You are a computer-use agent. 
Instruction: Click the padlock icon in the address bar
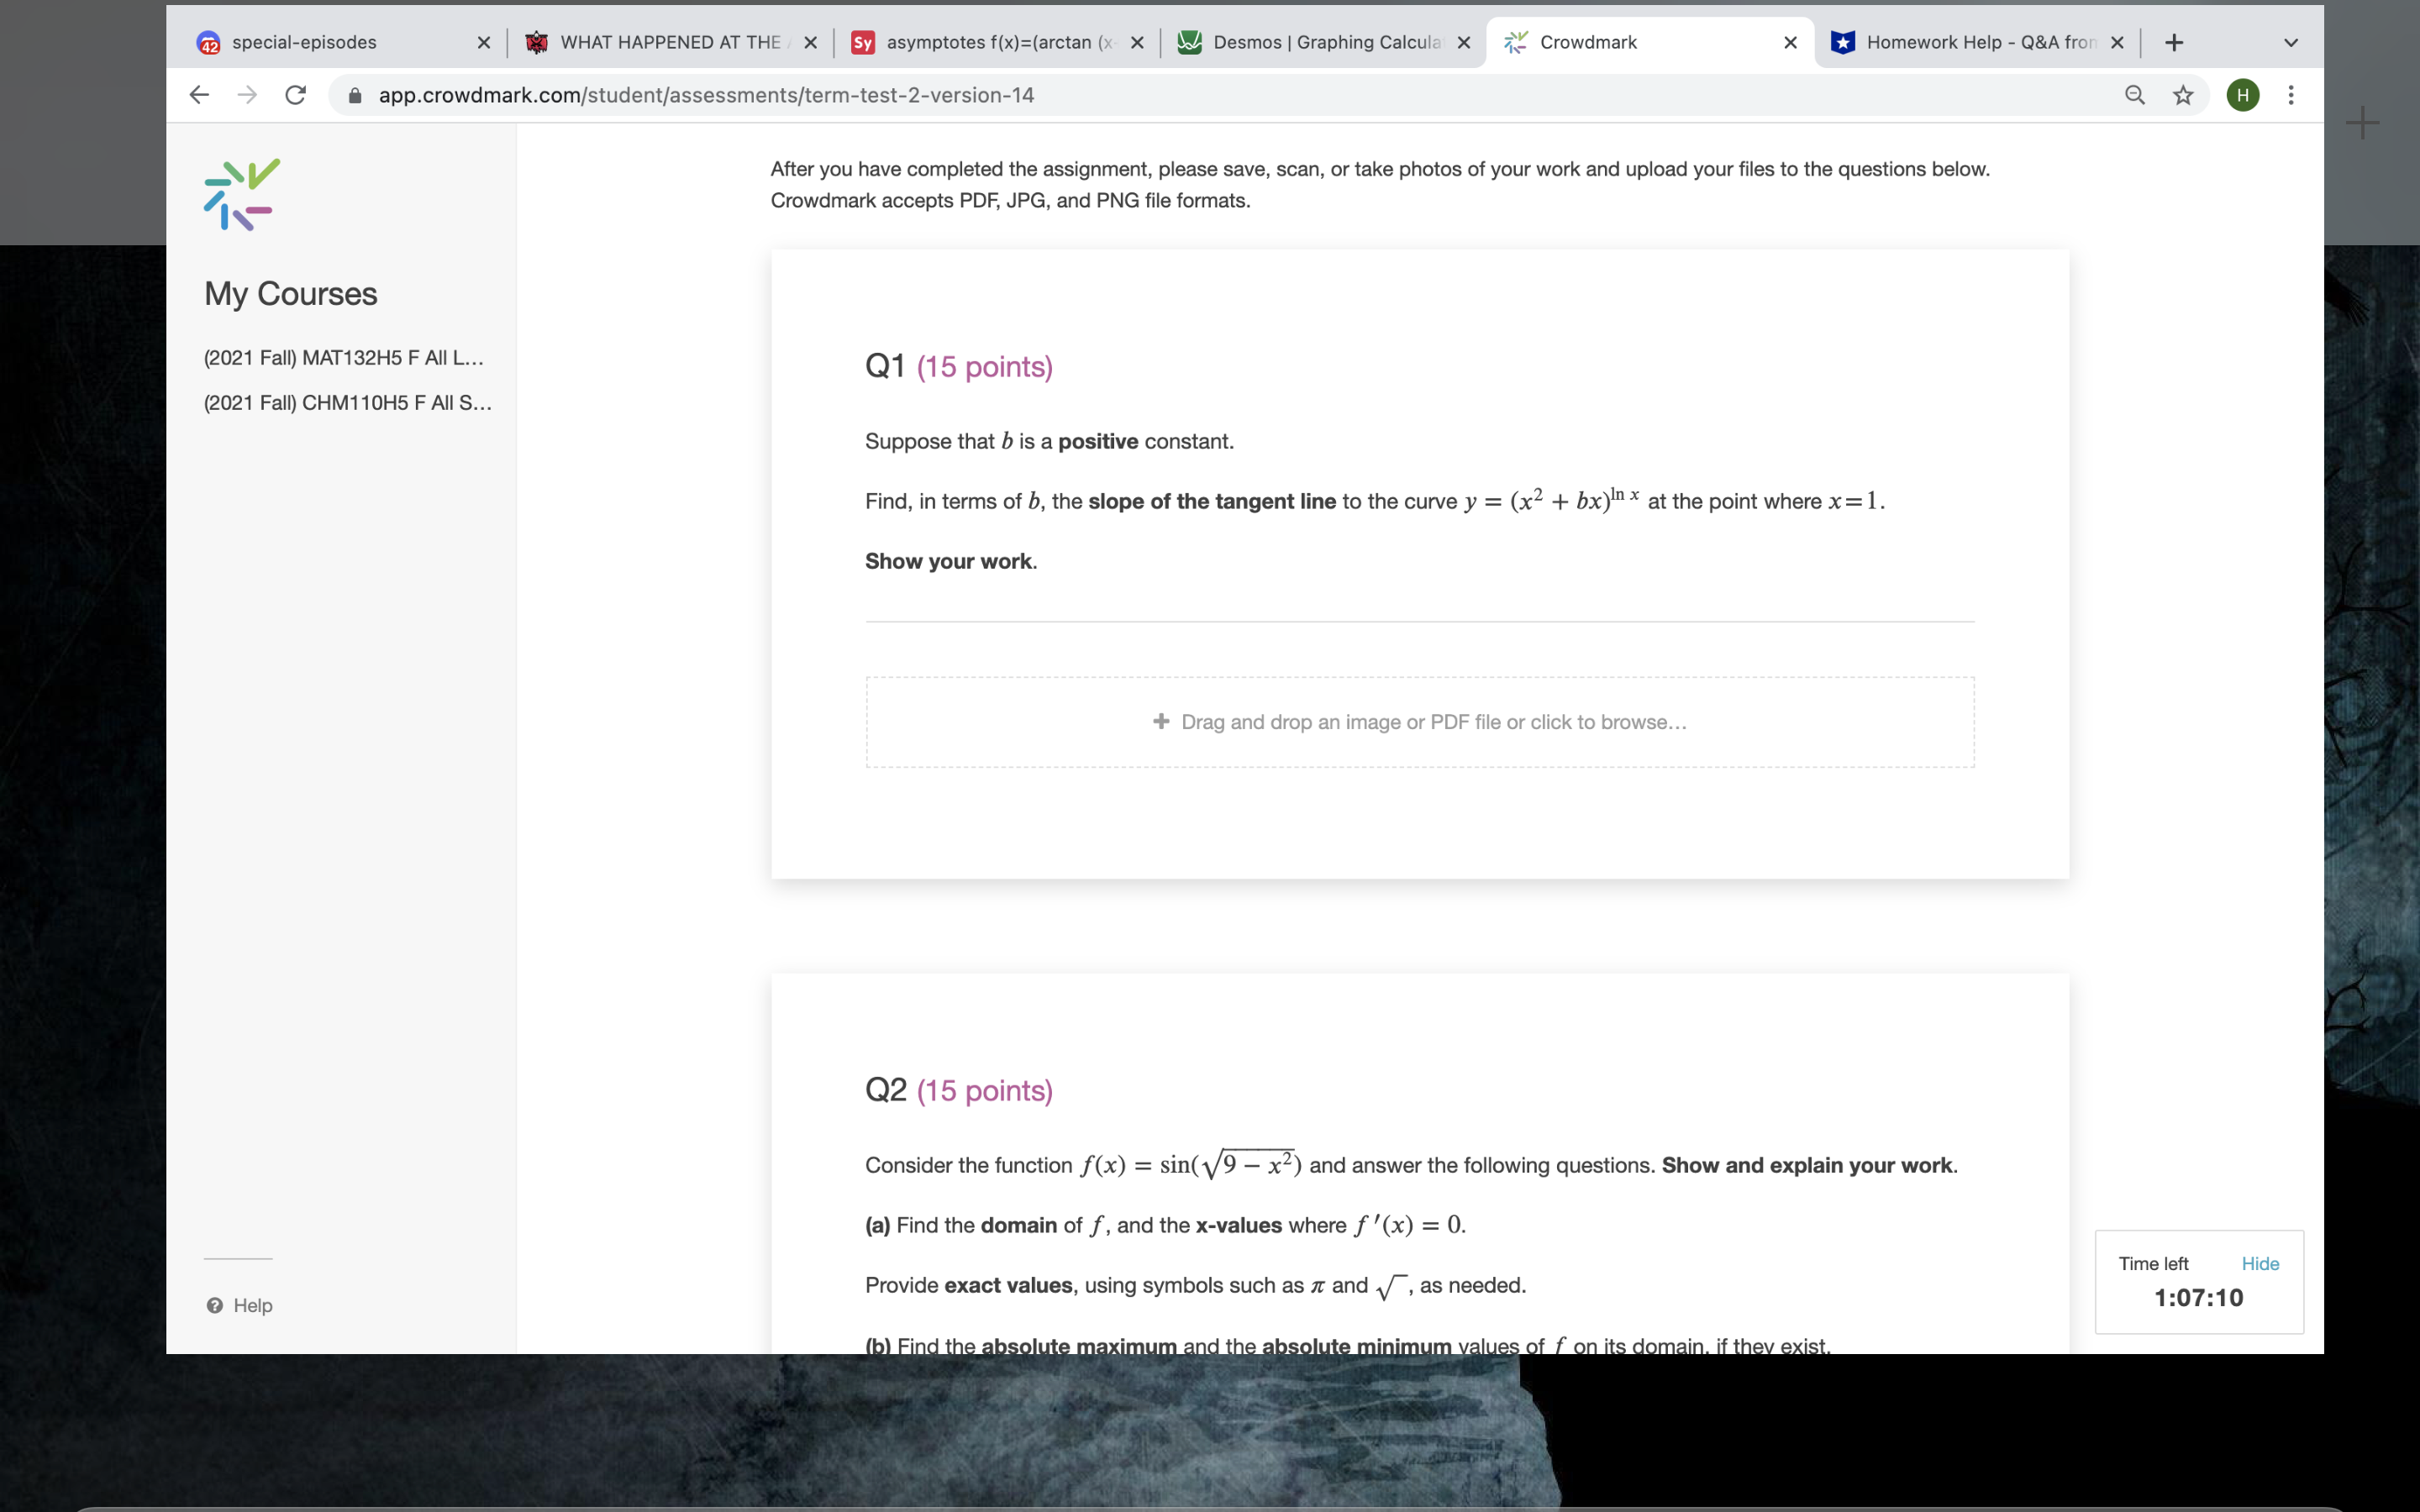click(355, 95)
